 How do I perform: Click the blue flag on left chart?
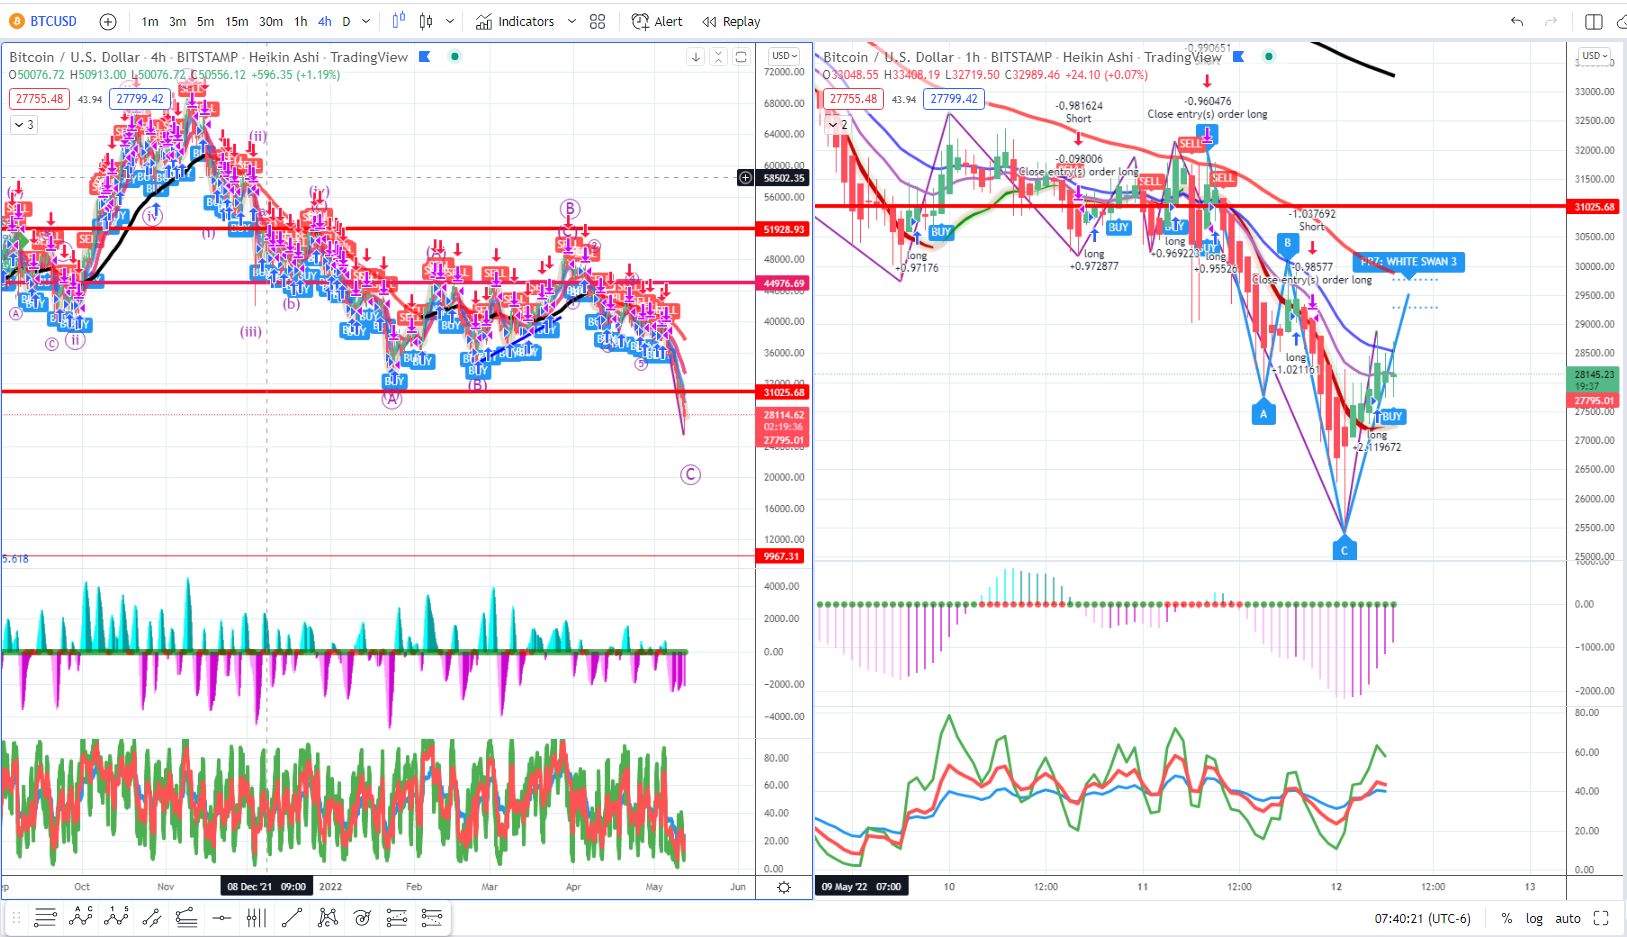pyautogui.click(x=424, y=57)
